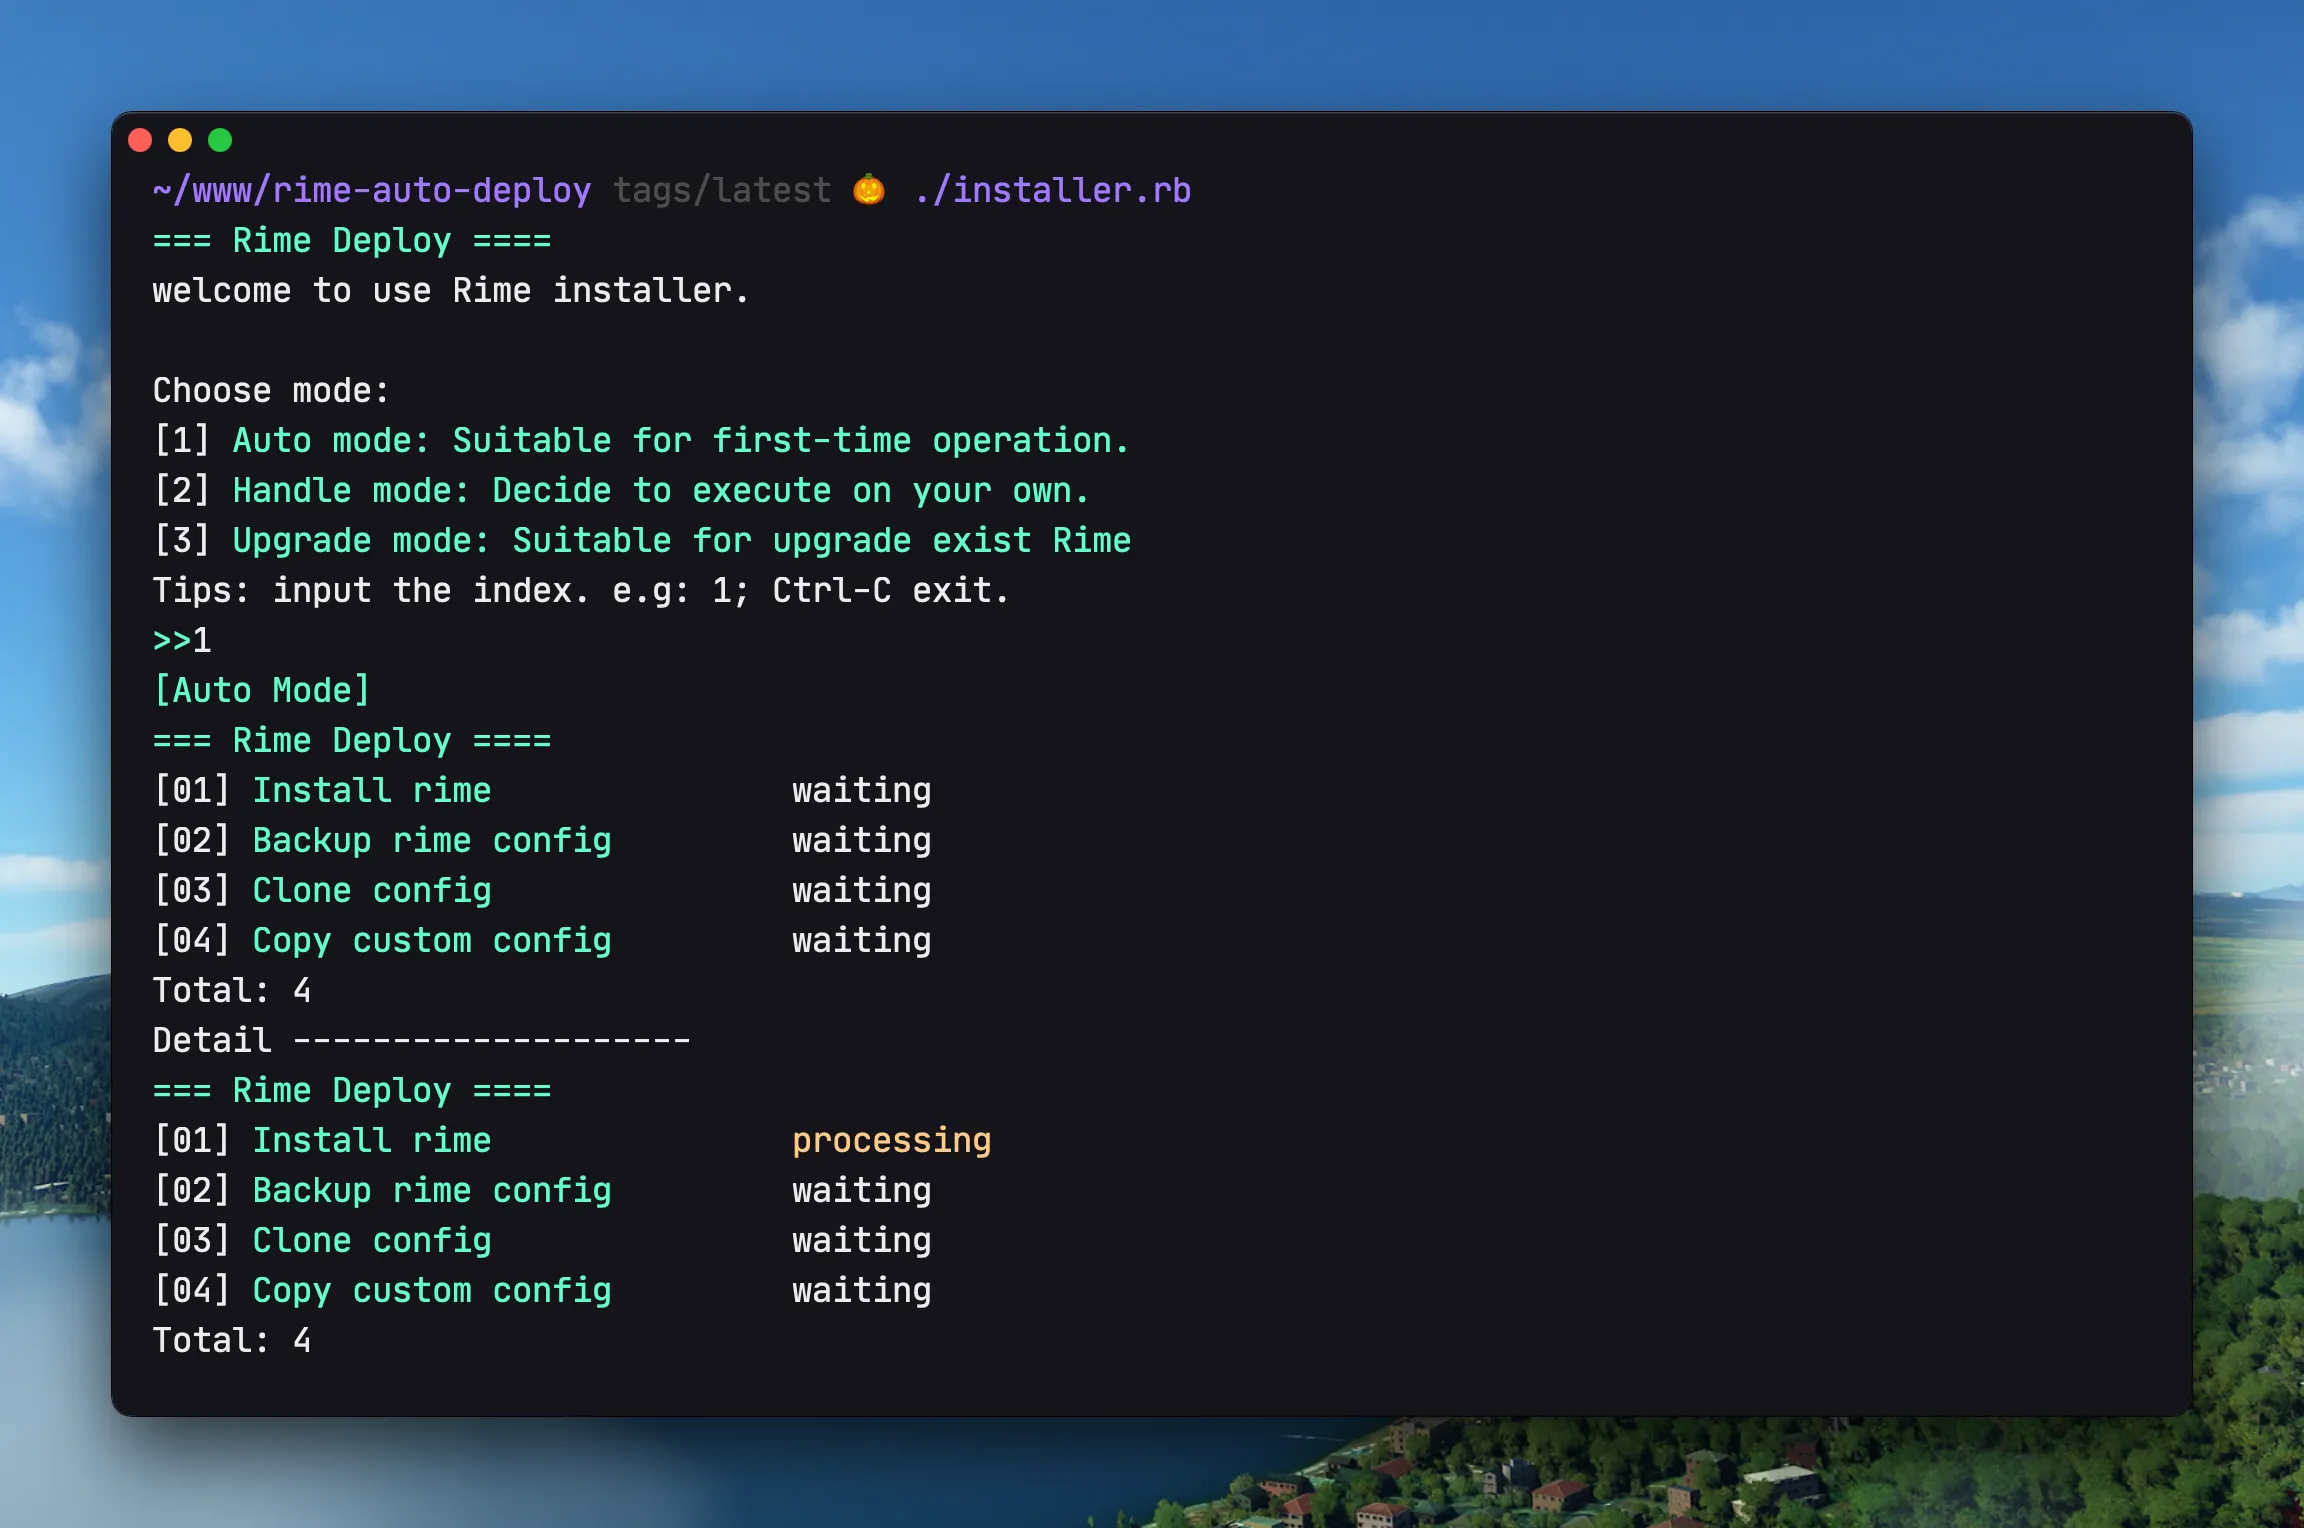Click the orange processing status text
This screenshot has width=2304, height=1528.
[x=891, y=1140]
